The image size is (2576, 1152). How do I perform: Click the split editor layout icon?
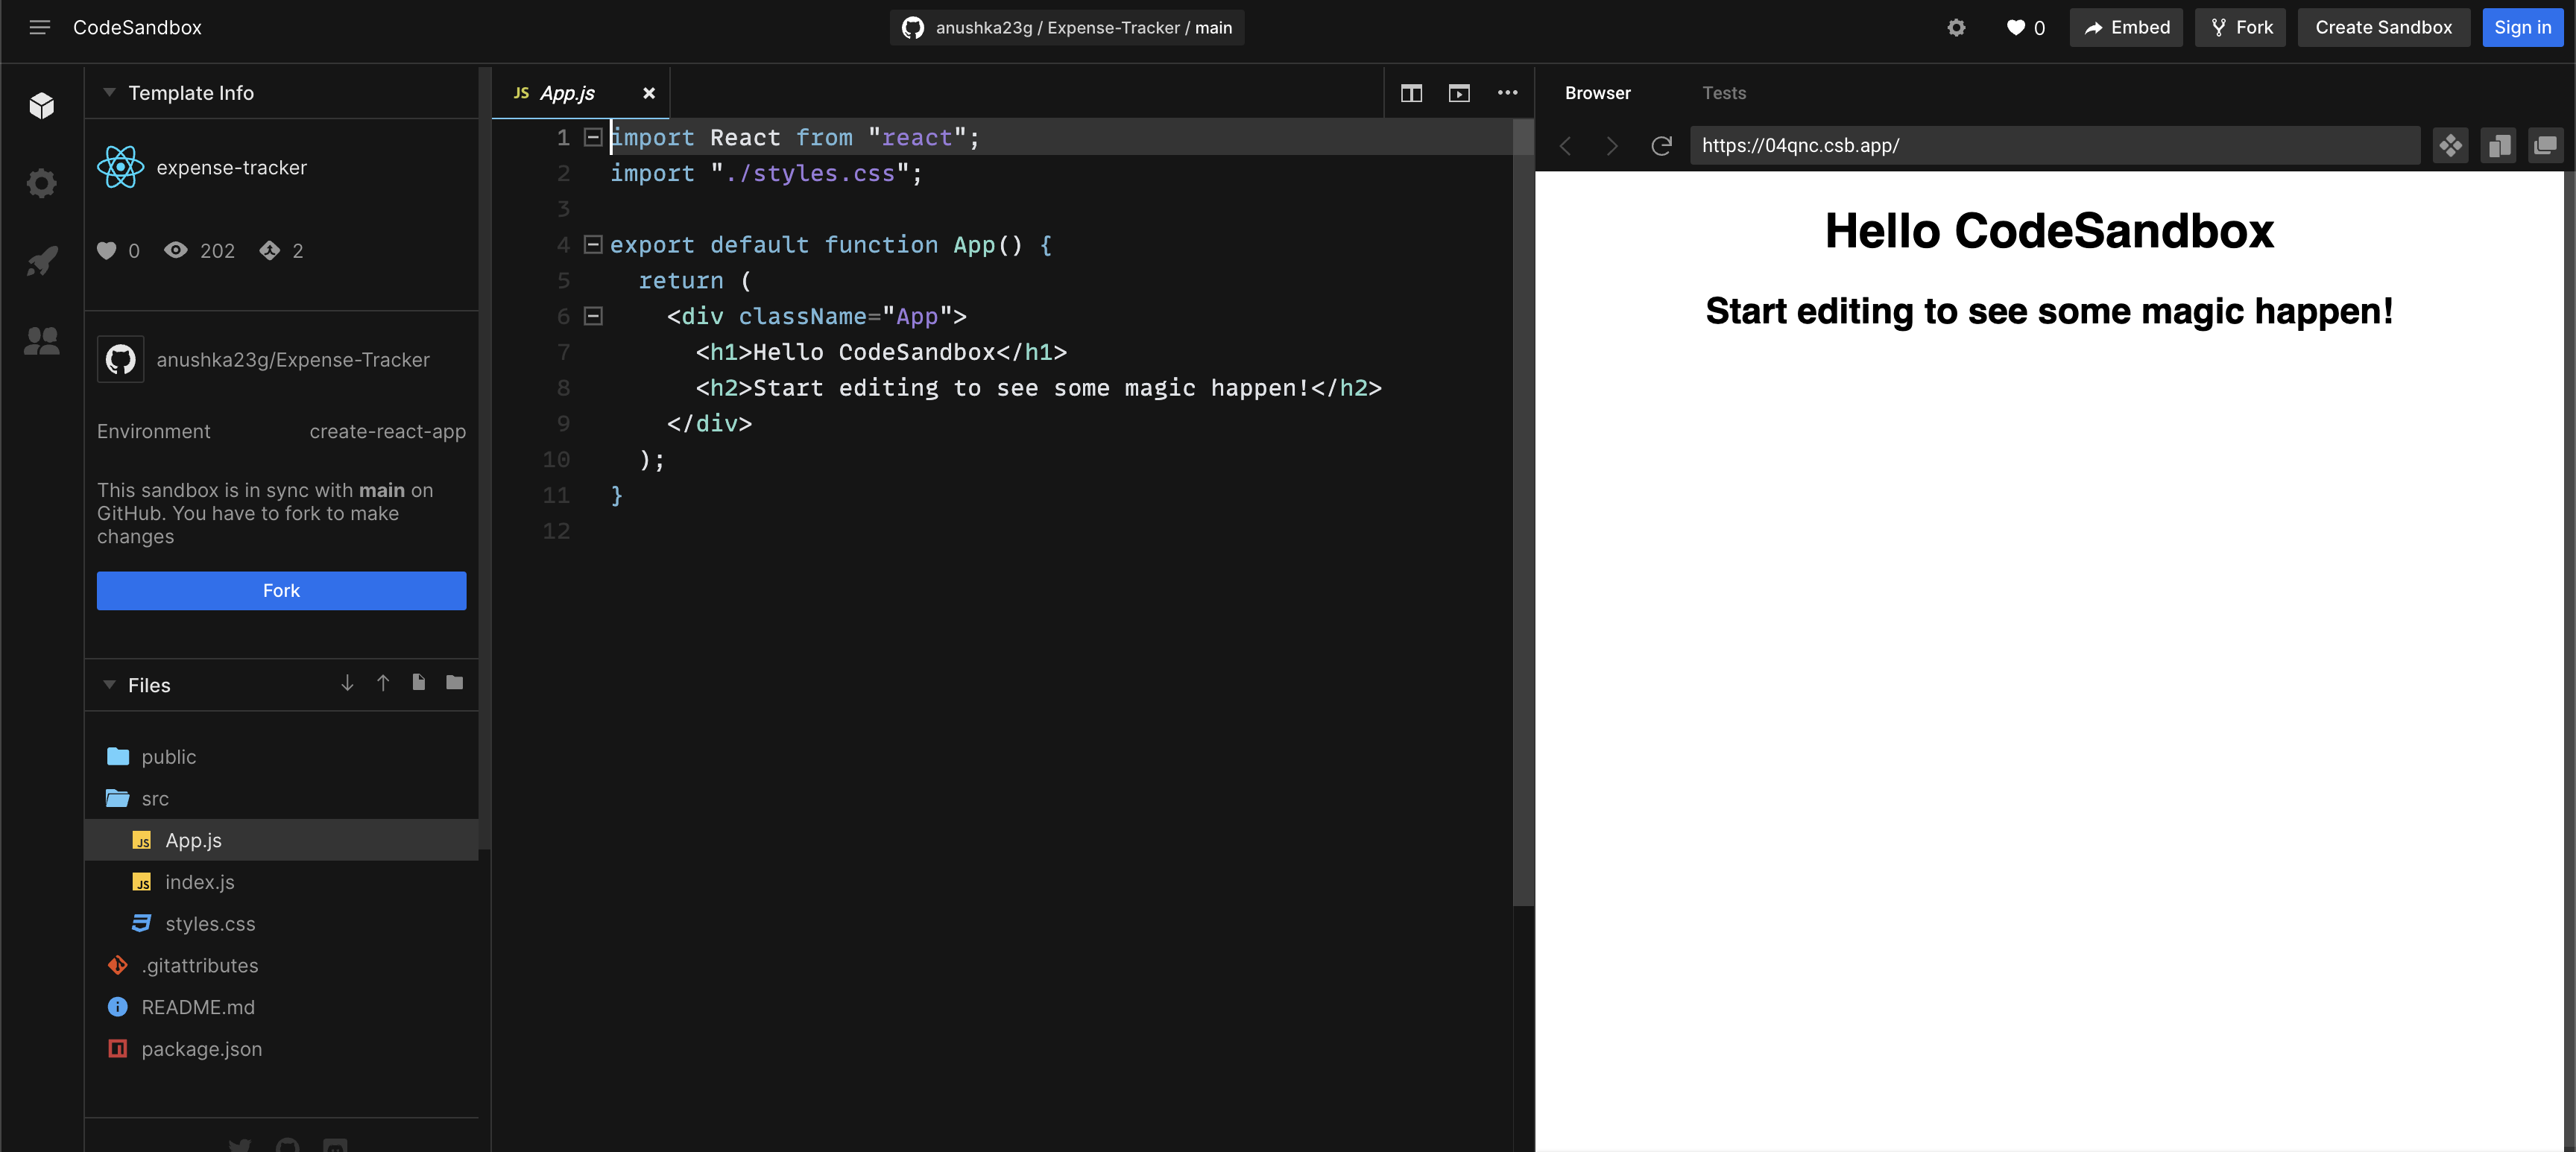coord(1411,93)
